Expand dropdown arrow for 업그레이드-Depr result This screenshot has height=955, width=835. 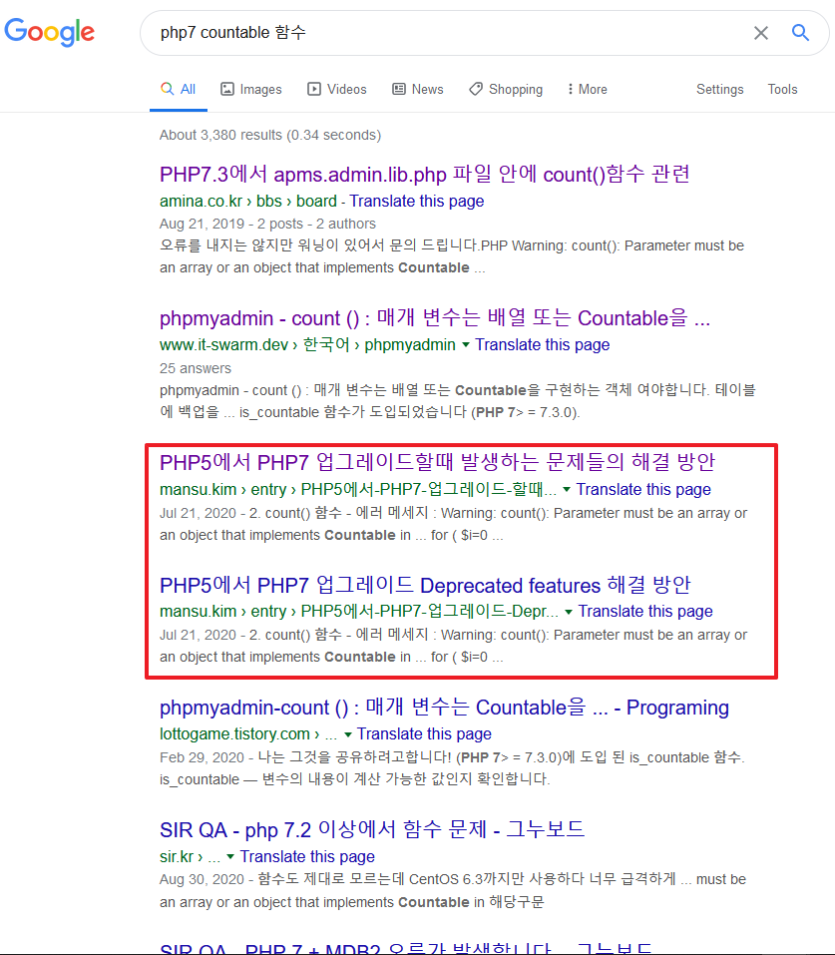pos(568,611)
